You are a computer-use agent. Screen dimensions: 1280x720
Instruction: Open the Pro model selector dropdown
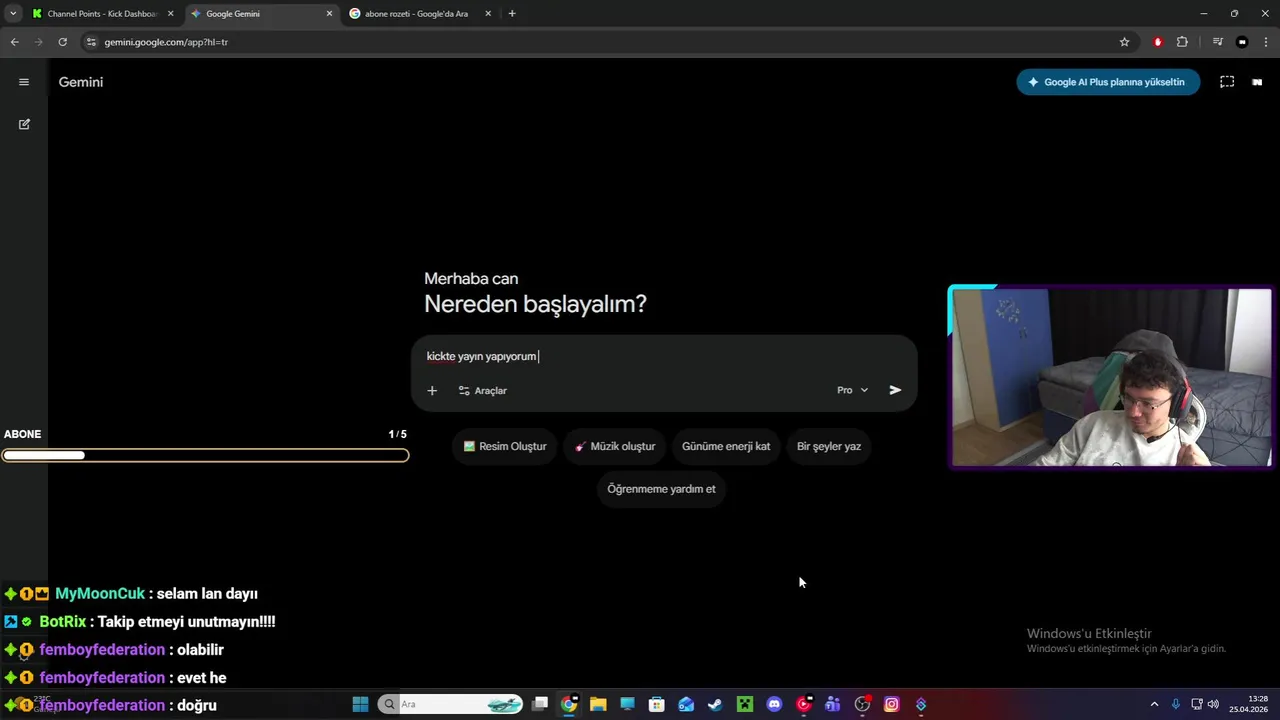[852, 390]
